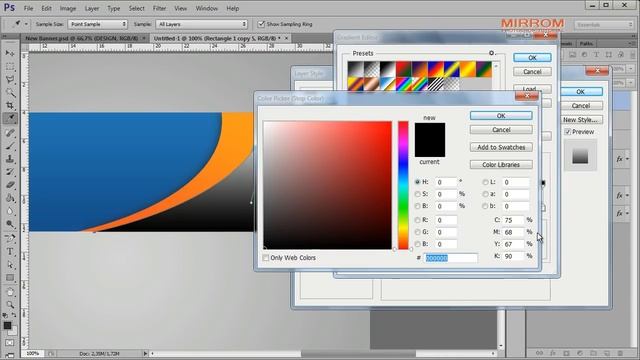Toggle Preview checkbox in Layer Style dialog
This screenshot has height=360, width=640.
[567, 132]
